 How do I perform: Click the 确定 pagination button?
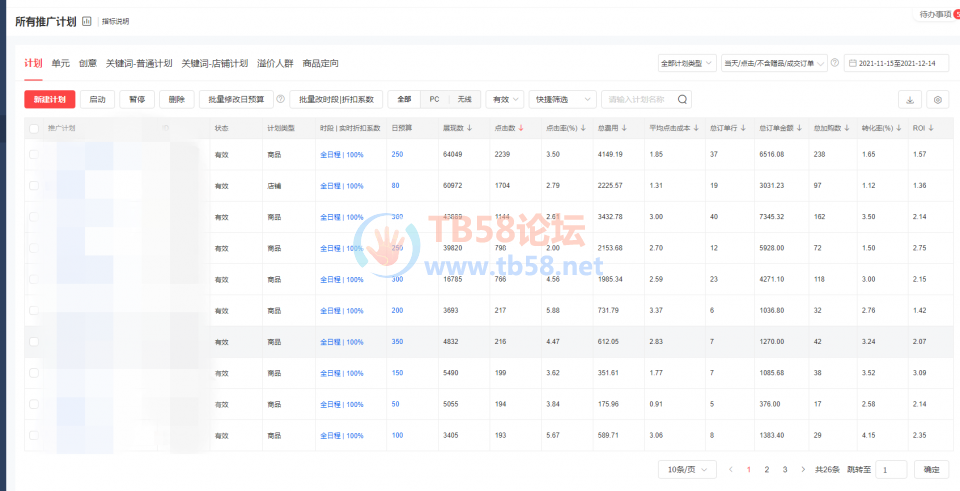click(931, 470)
